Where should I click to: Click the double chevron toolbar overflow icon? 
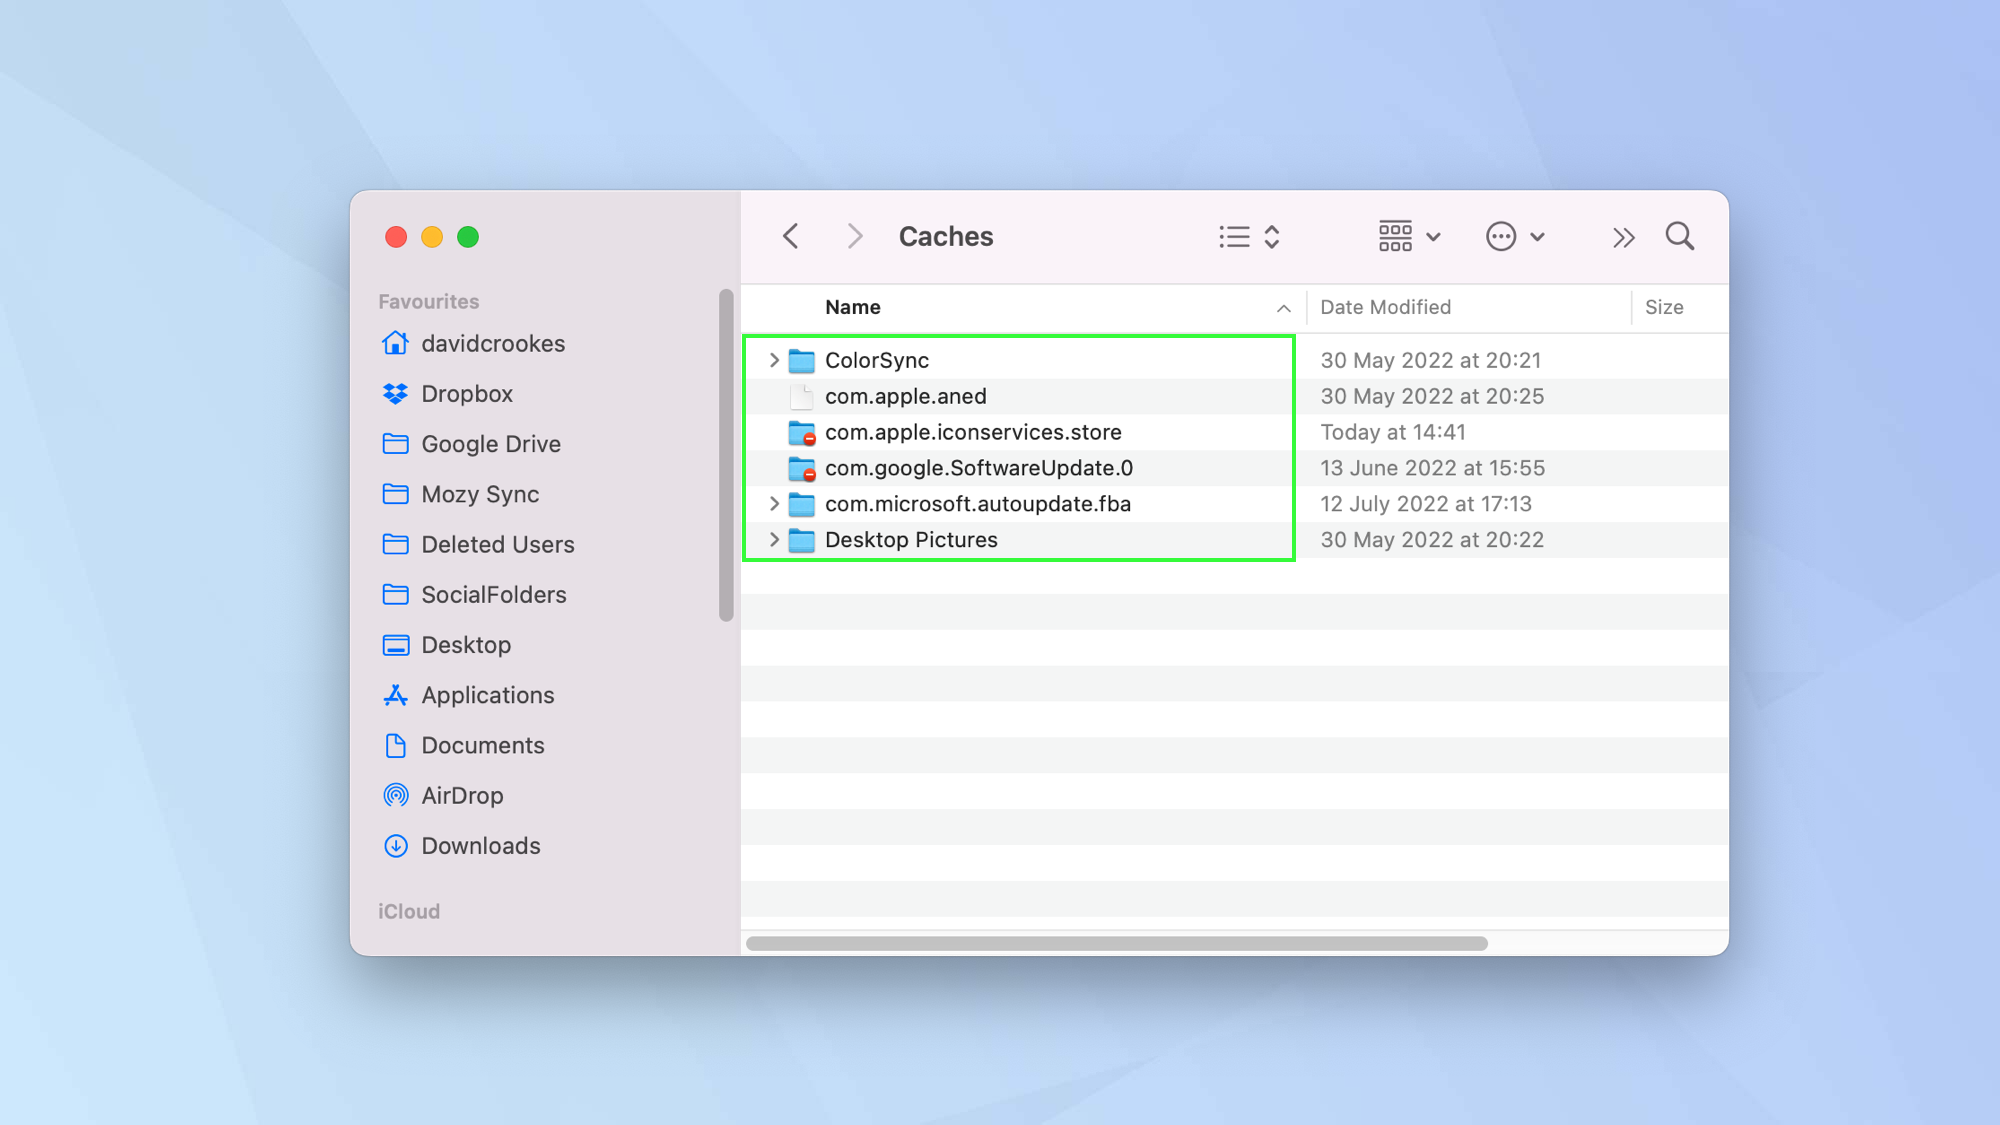tap(1623, 238)
